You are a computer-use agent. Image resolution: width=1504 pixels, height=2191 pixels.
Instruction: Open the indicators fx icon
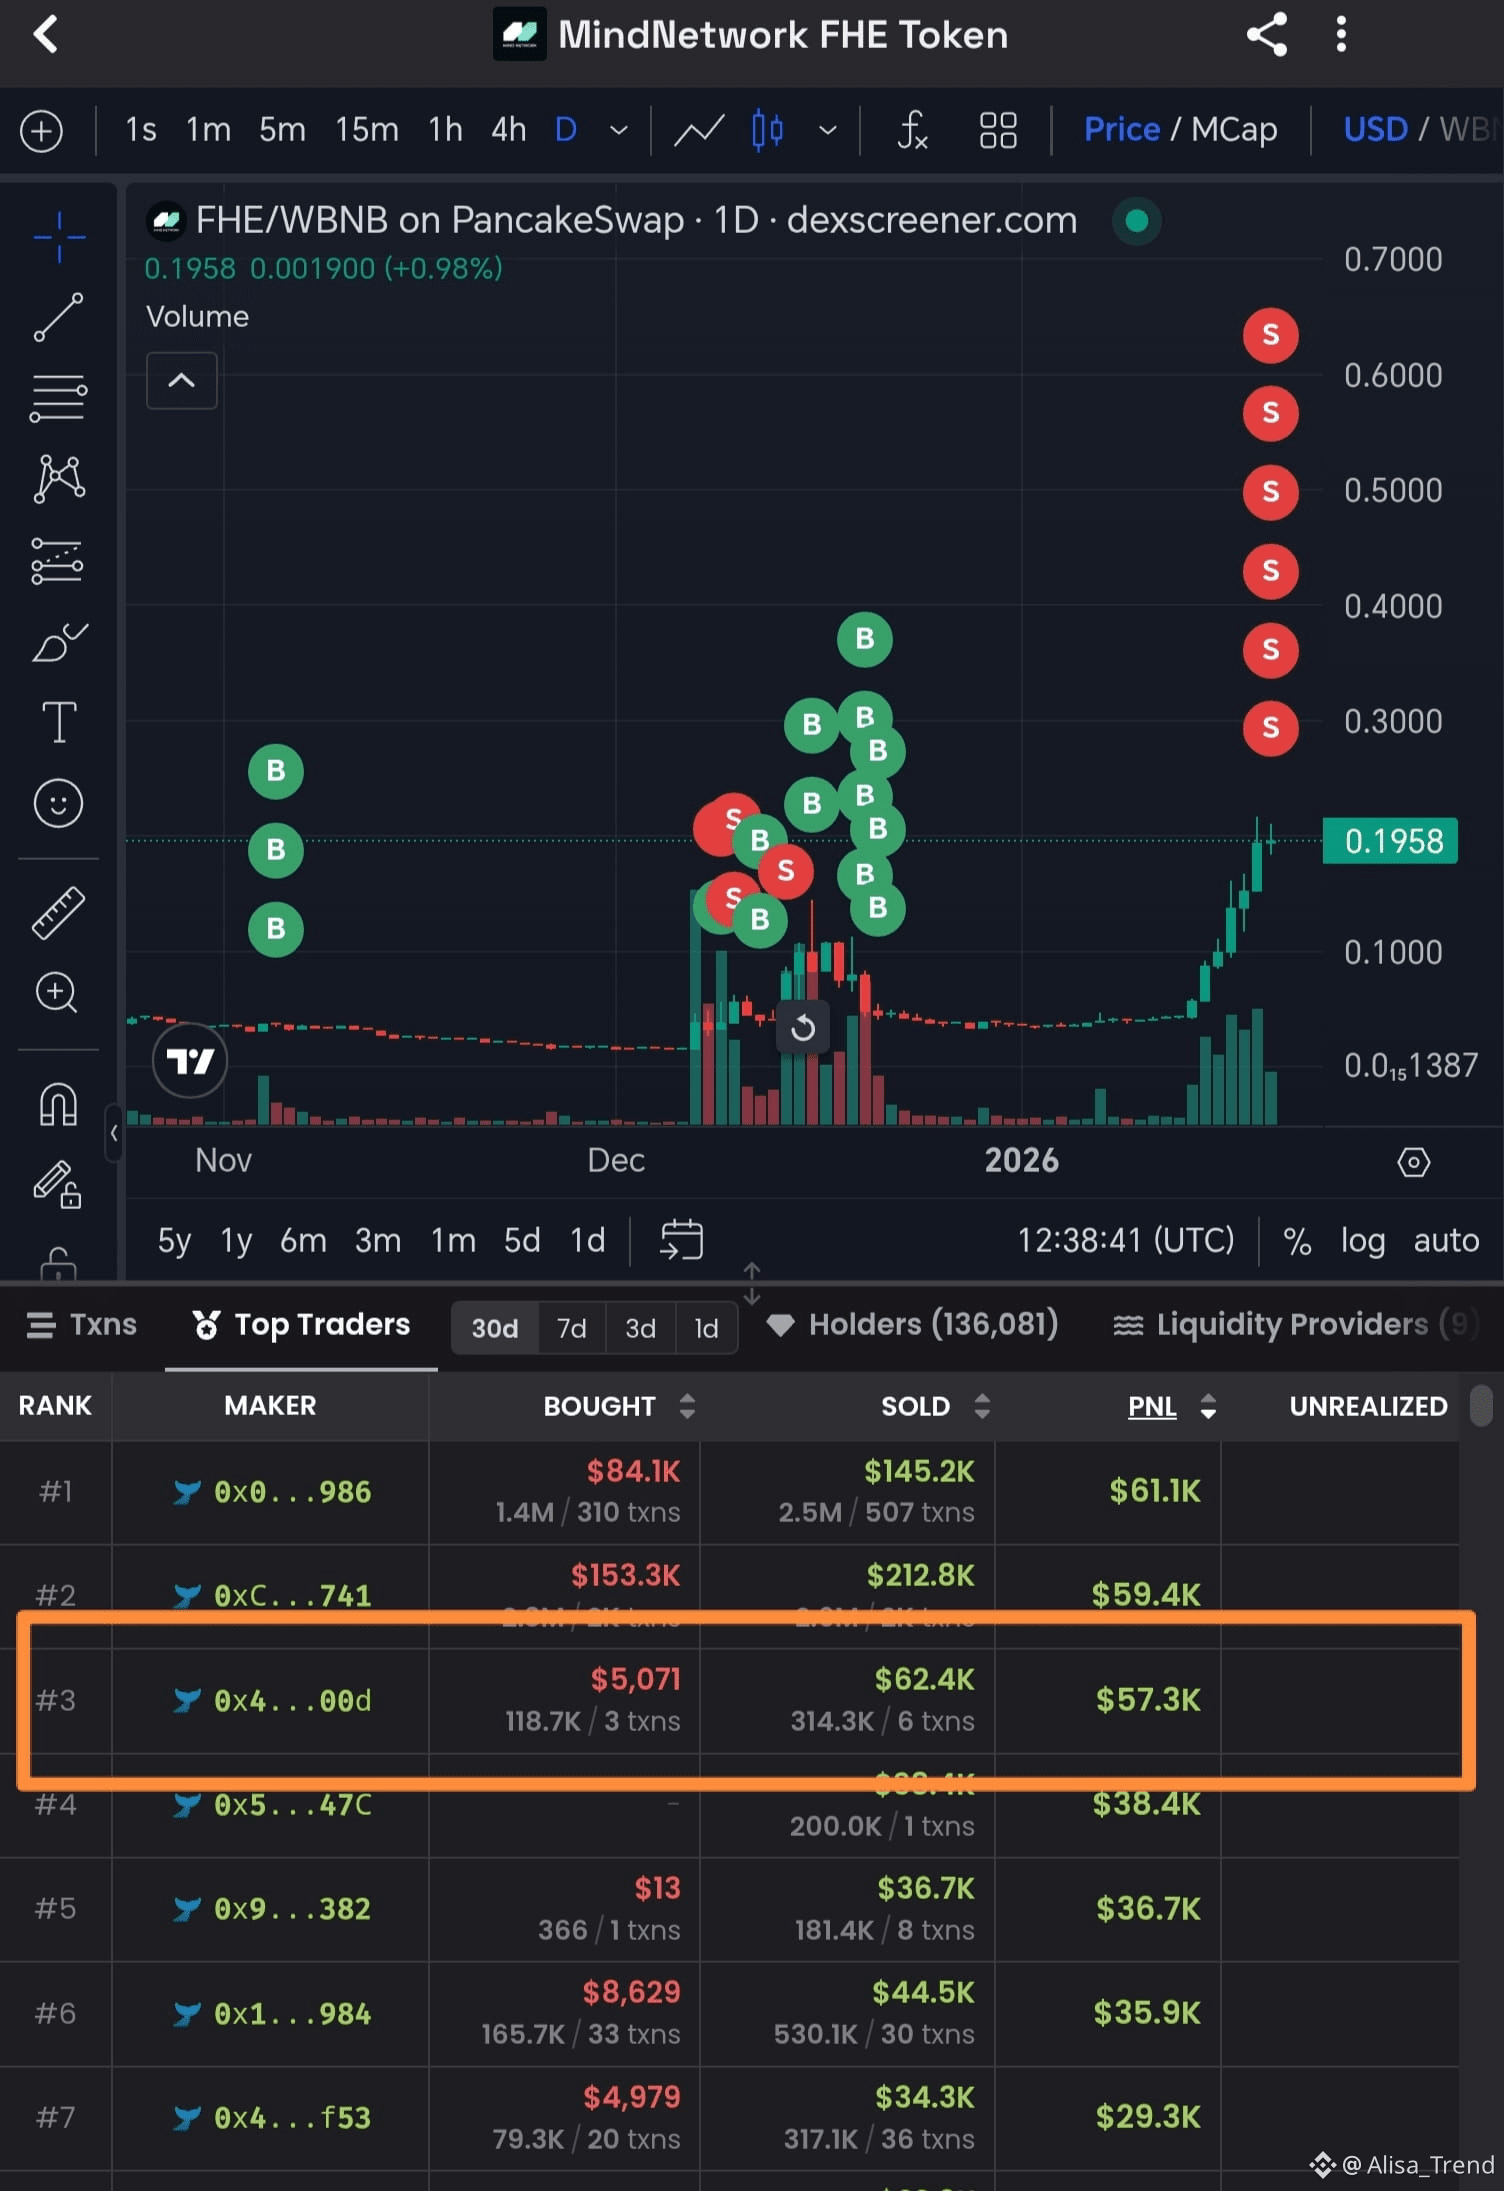click(x=912, y=130)
